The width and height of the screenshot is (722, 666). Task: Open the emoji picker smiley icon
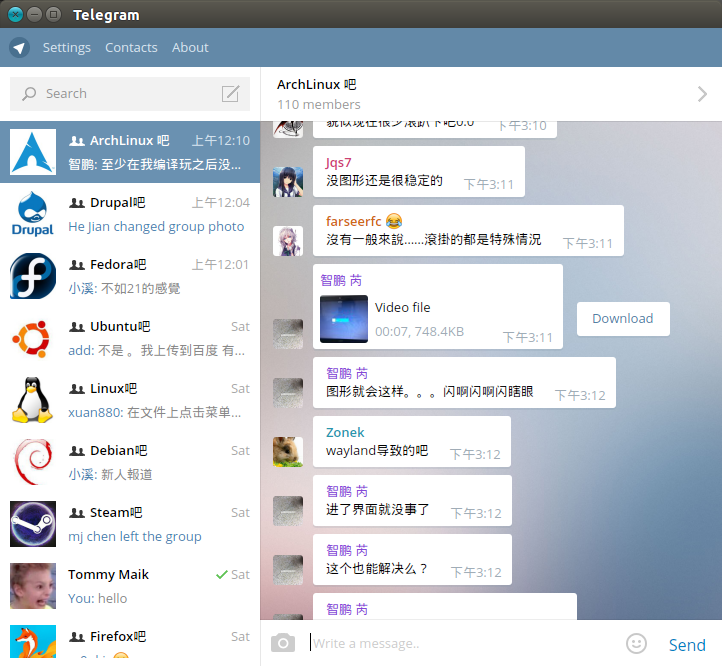click(x=636, y=643)
